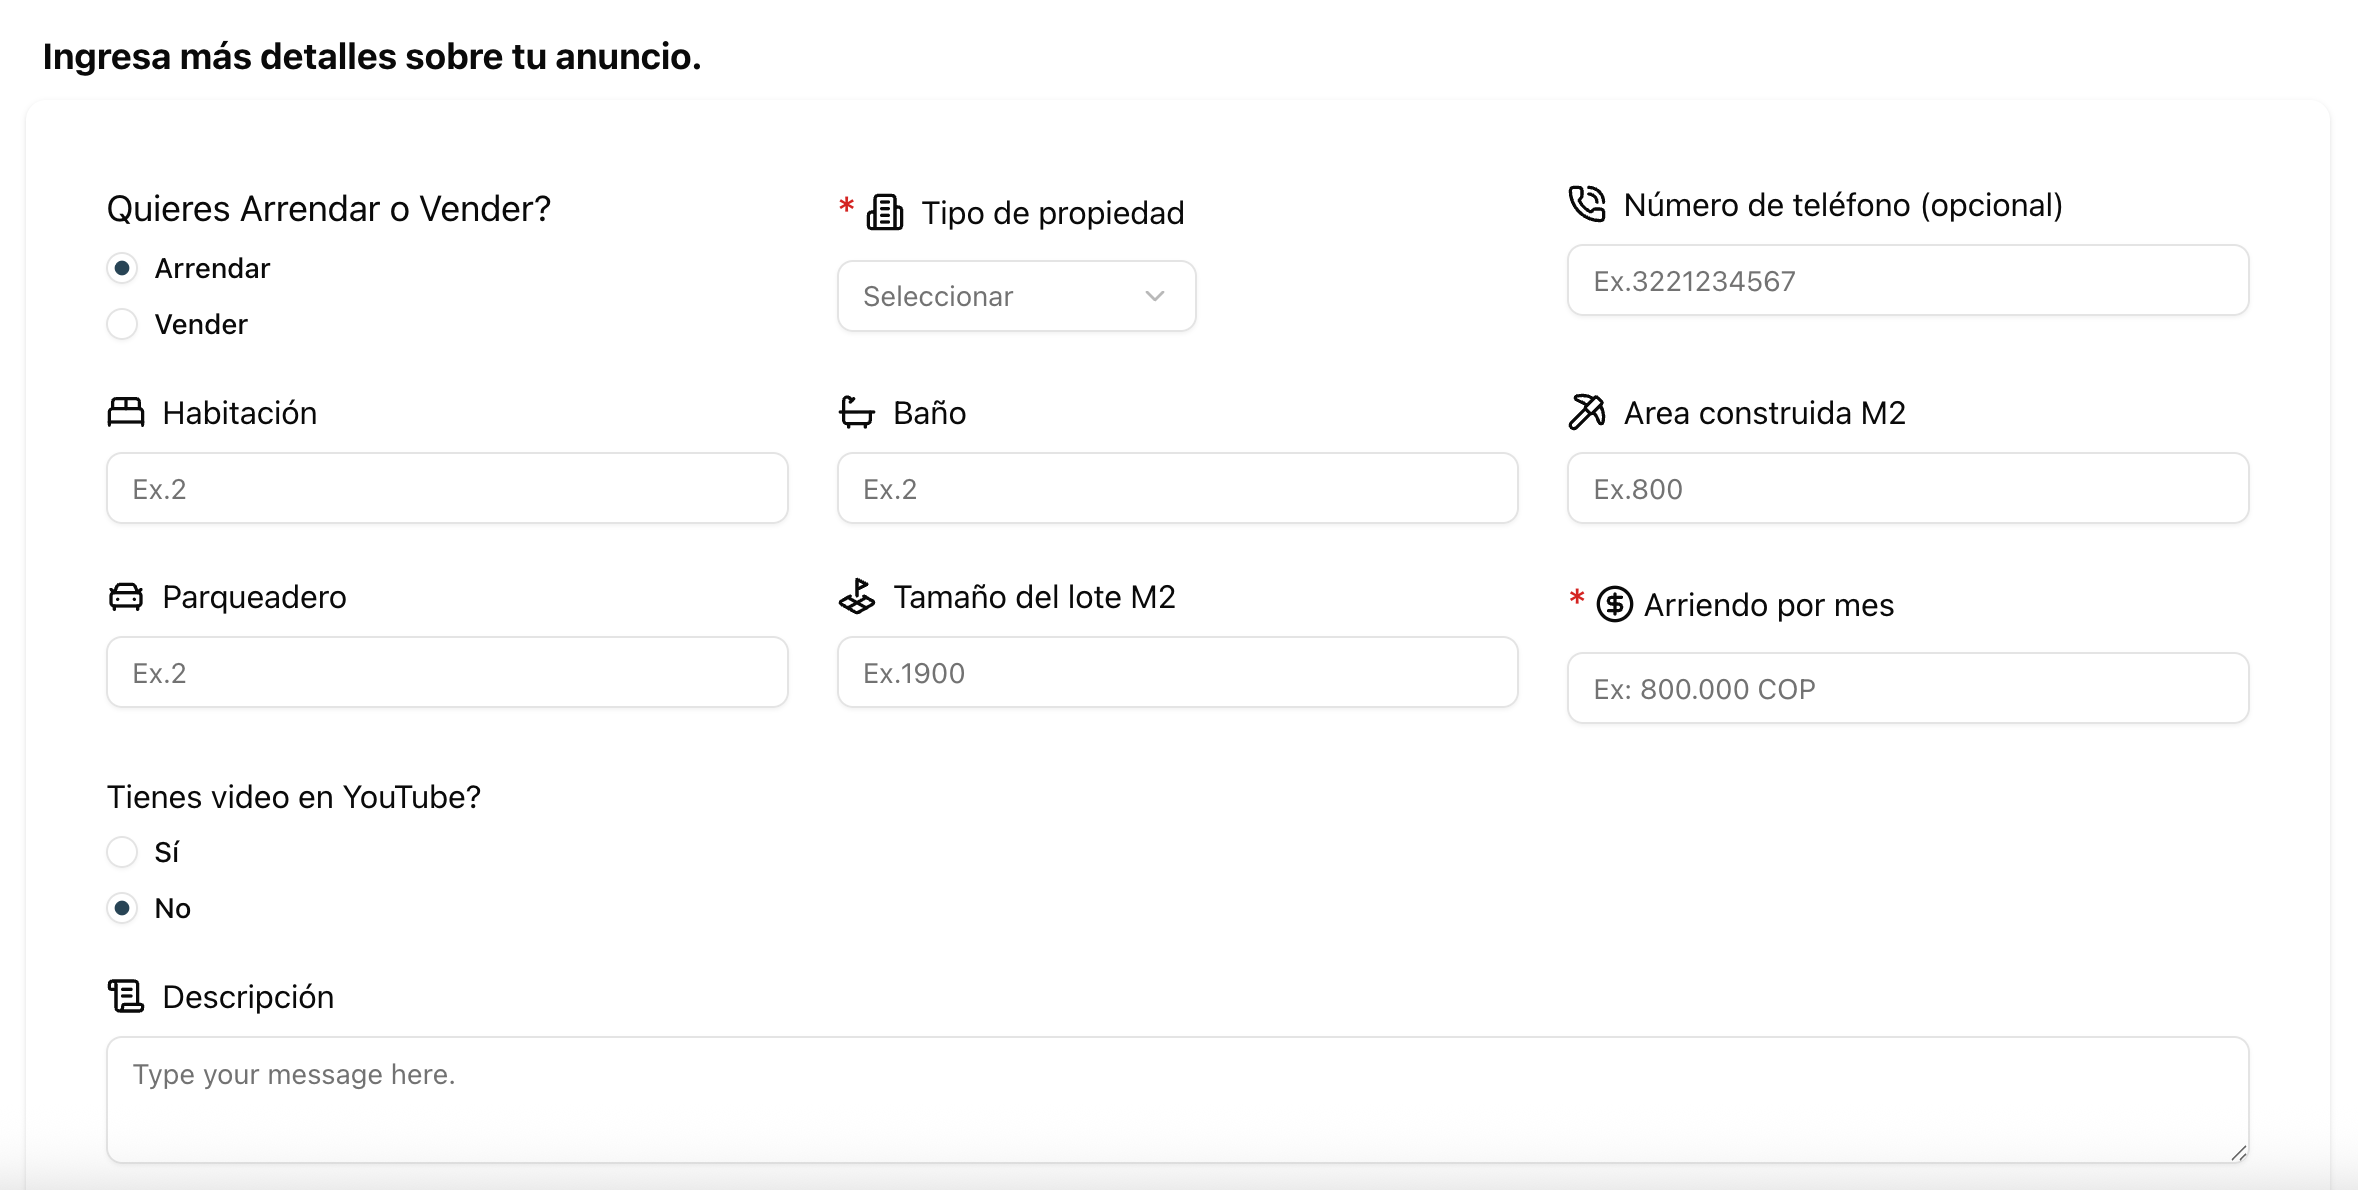Click the bathtub icon beside Baño

click(857, 412)
